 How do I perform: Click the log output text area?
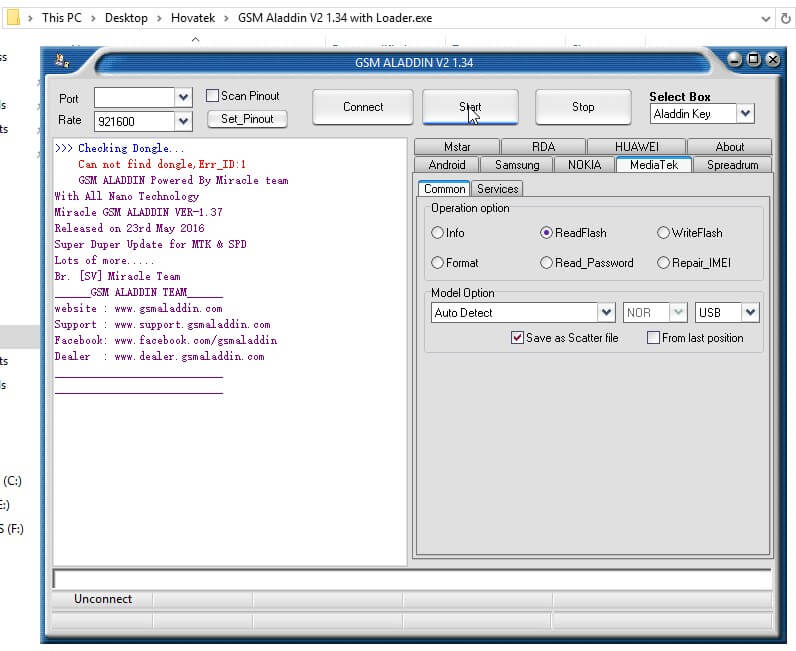[229, 351]
